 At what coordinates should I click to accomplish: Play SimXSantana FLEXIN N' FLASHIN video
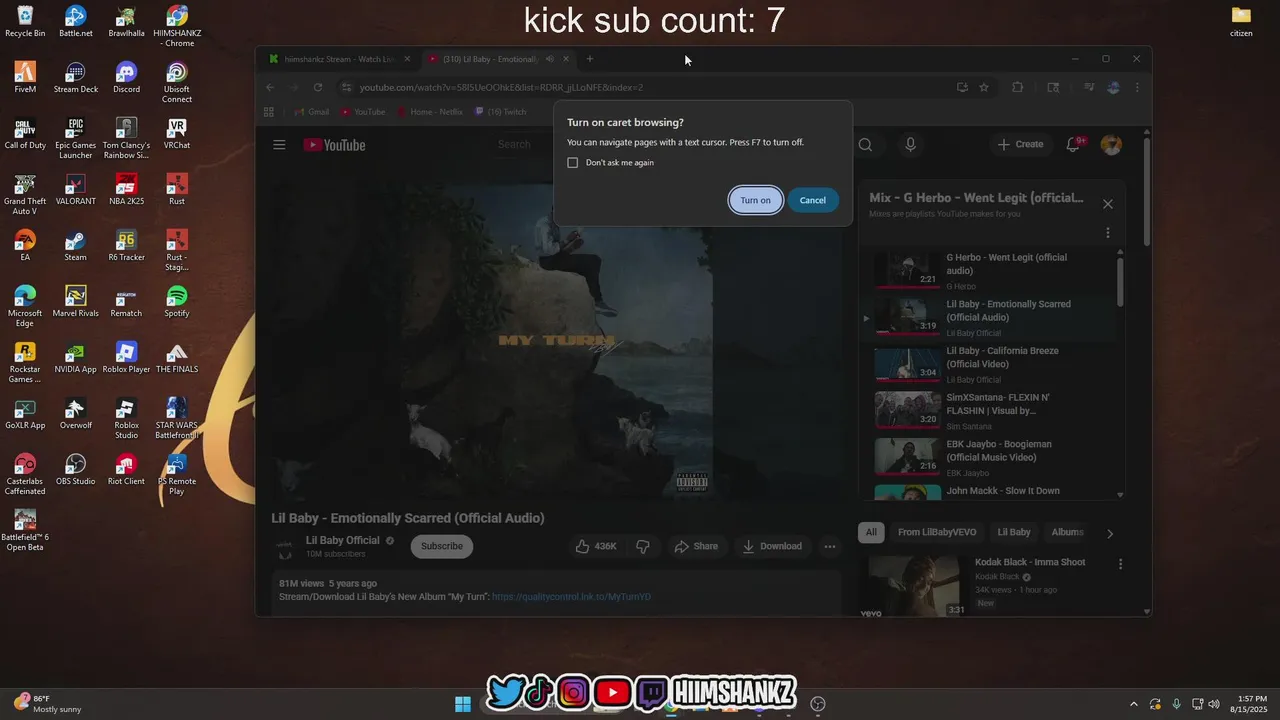[990, 410]
